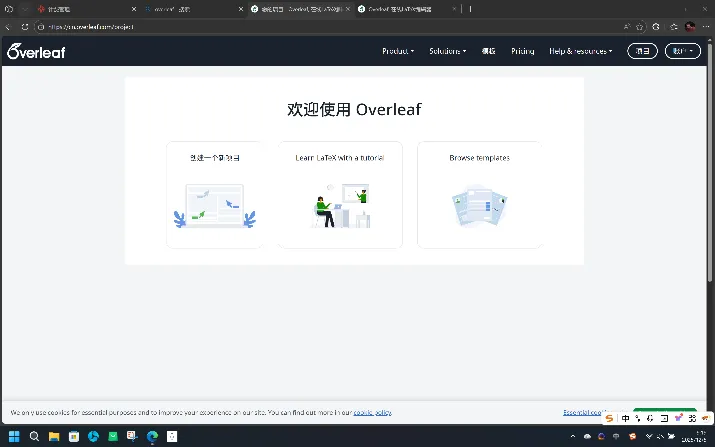Expand the 账户 account dropdown button

(x=683, y=51)
